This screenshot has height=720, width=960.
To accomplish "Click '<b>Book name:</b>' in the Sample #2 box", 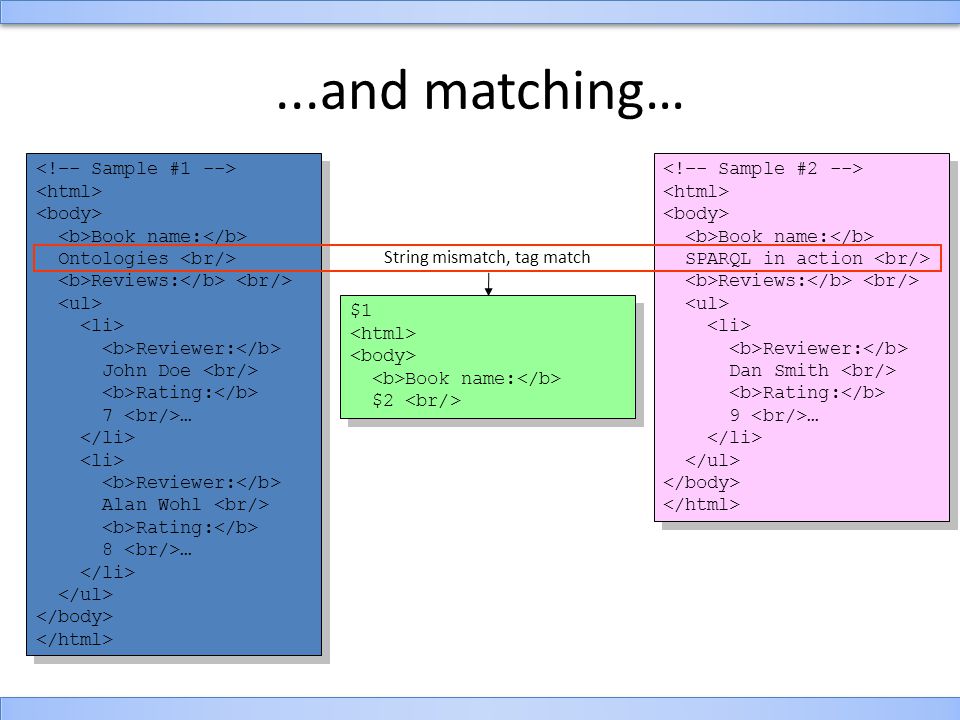I will (779, 236).
